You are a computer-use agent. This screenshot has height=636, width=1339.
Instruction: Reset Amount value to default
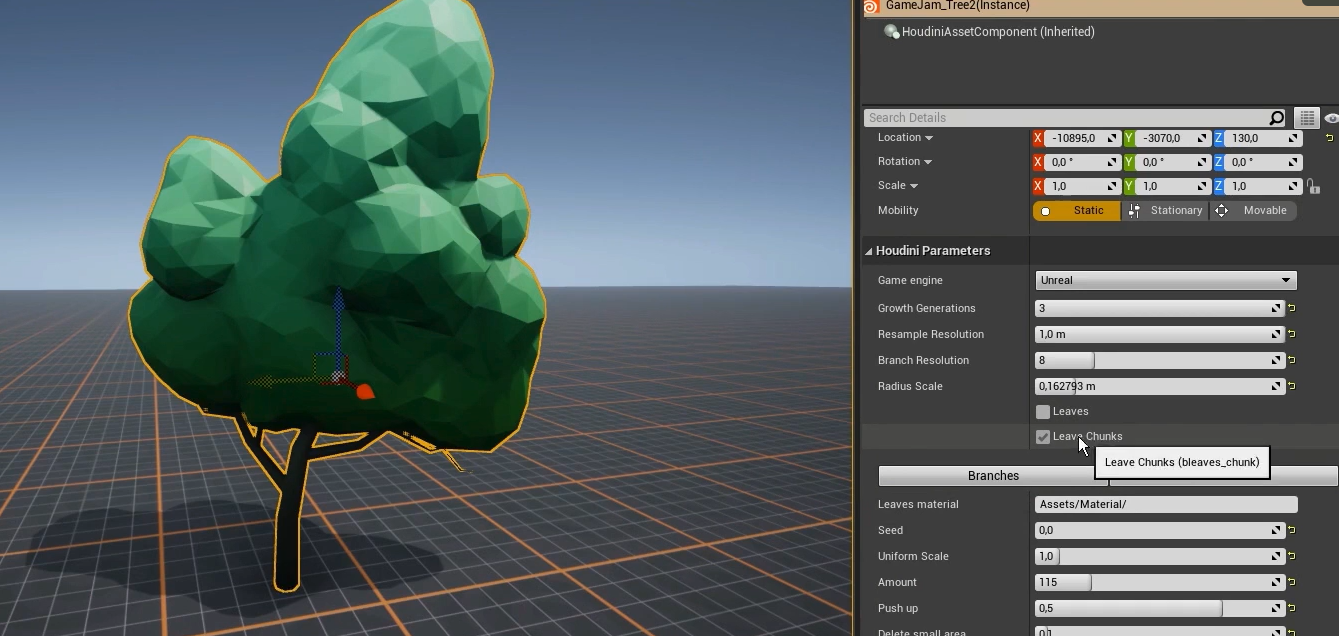(x=1292, y=582)
